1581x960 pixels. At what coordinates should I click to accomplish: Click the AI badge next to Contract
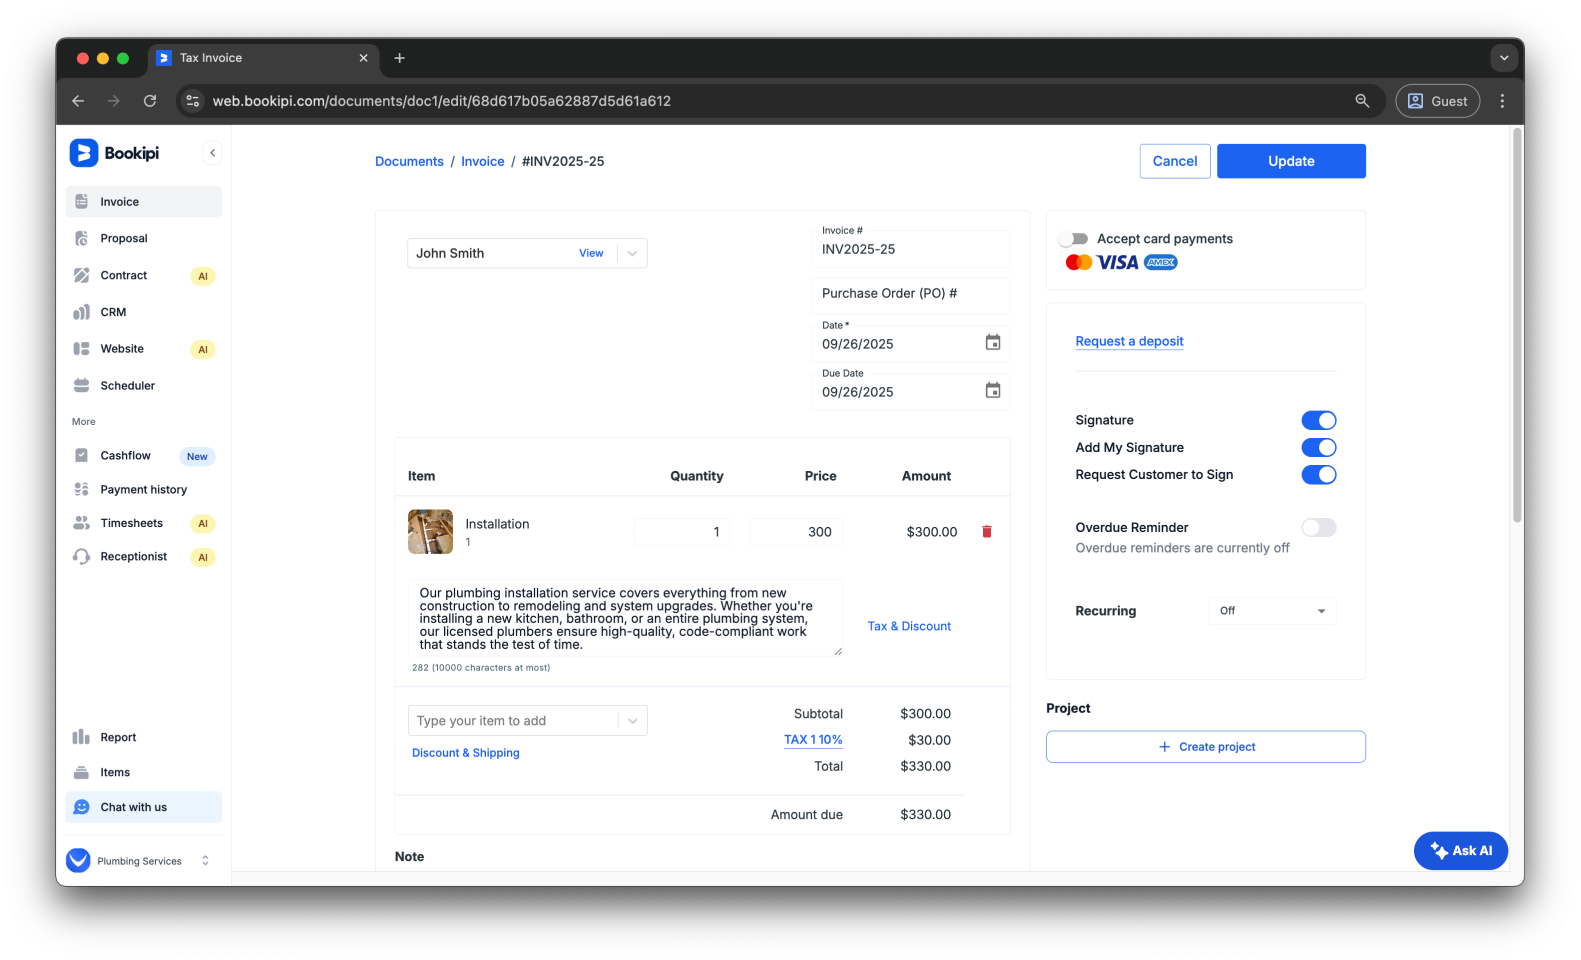tap(203, 276)
